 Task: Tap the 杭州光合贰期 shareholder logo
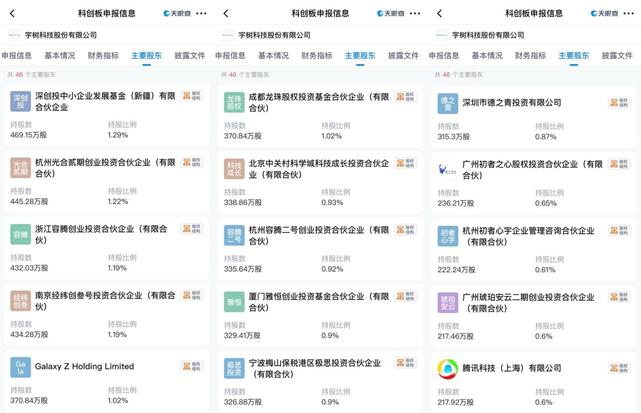pos(20,168)
